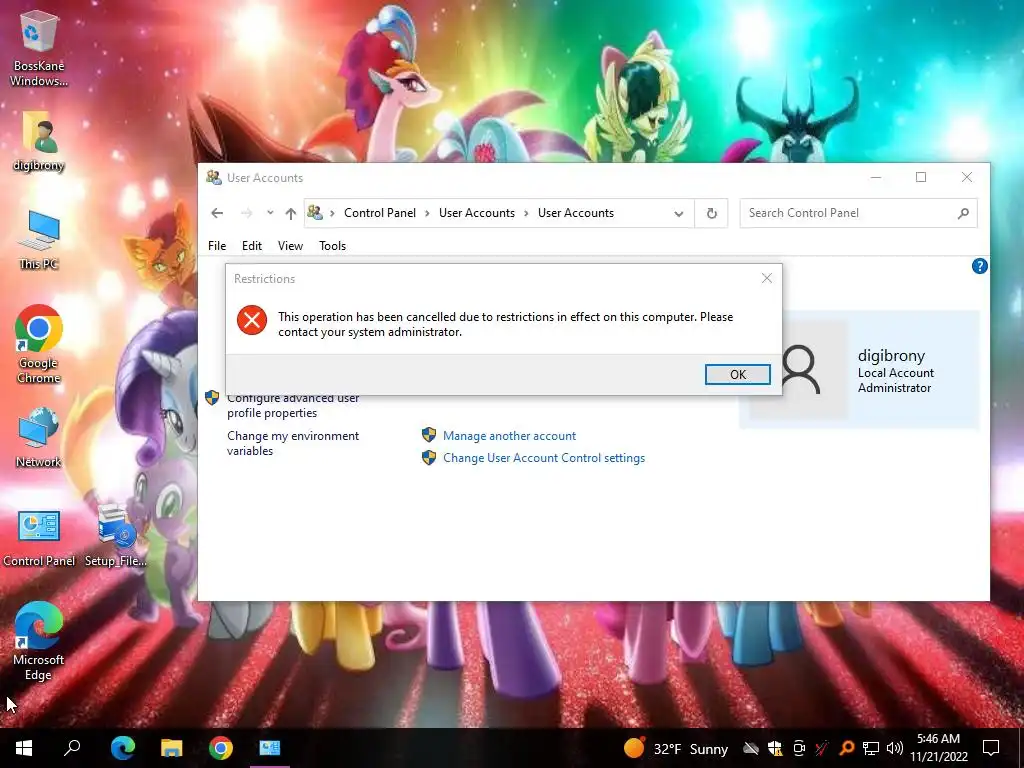Select the Google Chrome desktop shortcut
This screenshot has height=768, width=1024.
coord(39,344)
